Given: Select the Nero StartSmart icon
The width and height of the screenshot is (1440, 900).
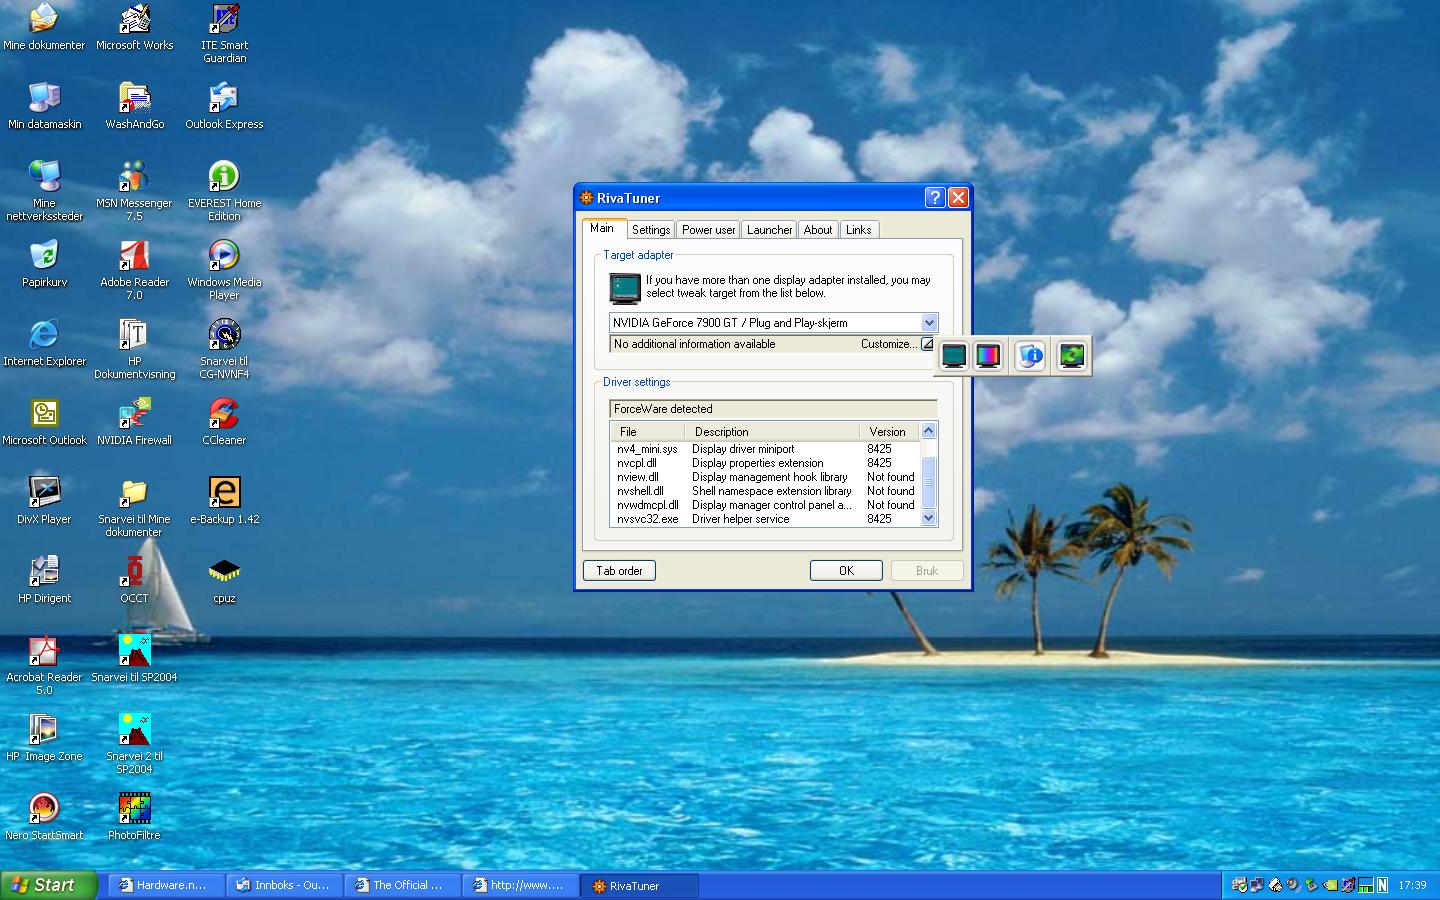Looking at the screenshot, I should [44, 817].
